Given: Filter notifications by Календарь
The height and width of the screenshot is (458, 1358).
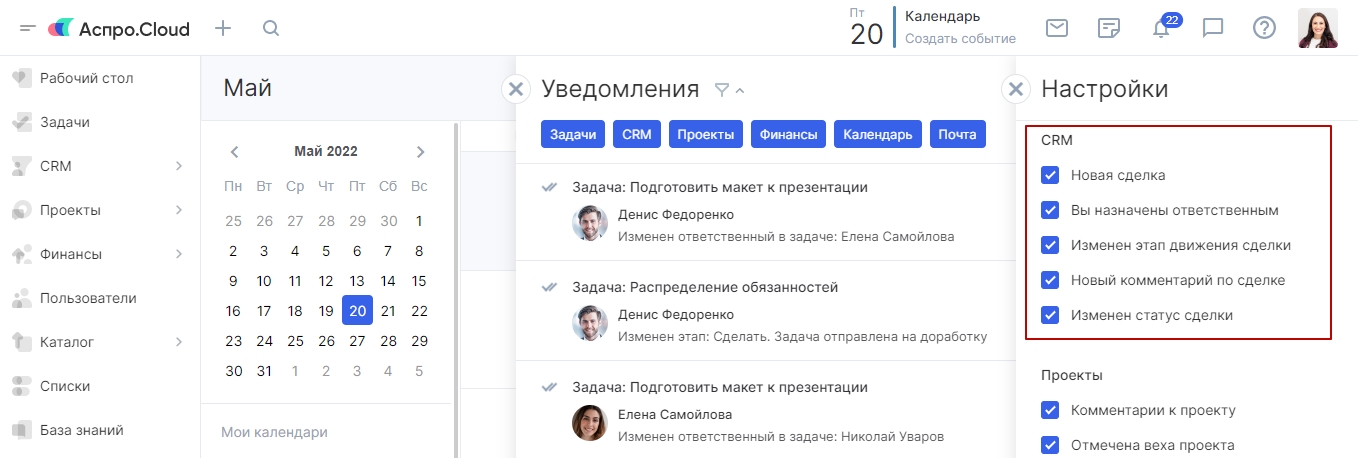Looking at the screenshot, I should pyautogui.click(x=877, y=134).
